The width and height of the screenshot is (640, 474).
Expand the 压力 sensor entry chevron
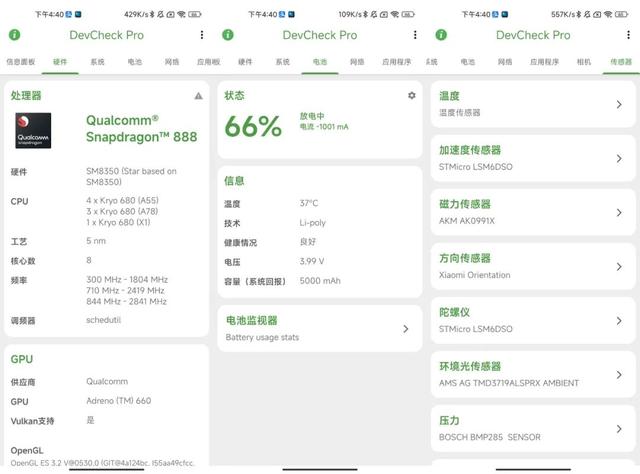(x=619, y=429)
